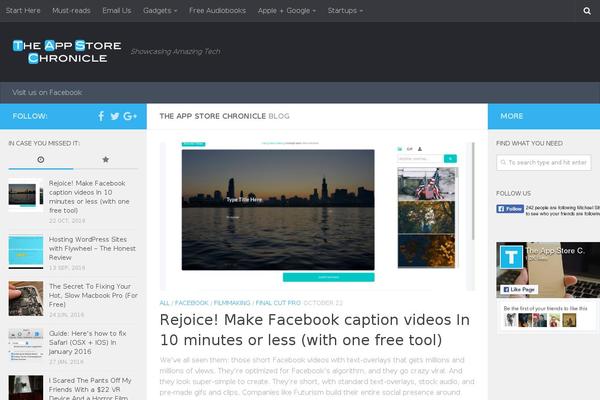Open App Store Chronicle Facebook page avatar
Screen dimensions: 600x400
pyautogui.click(x=512, y=257)
